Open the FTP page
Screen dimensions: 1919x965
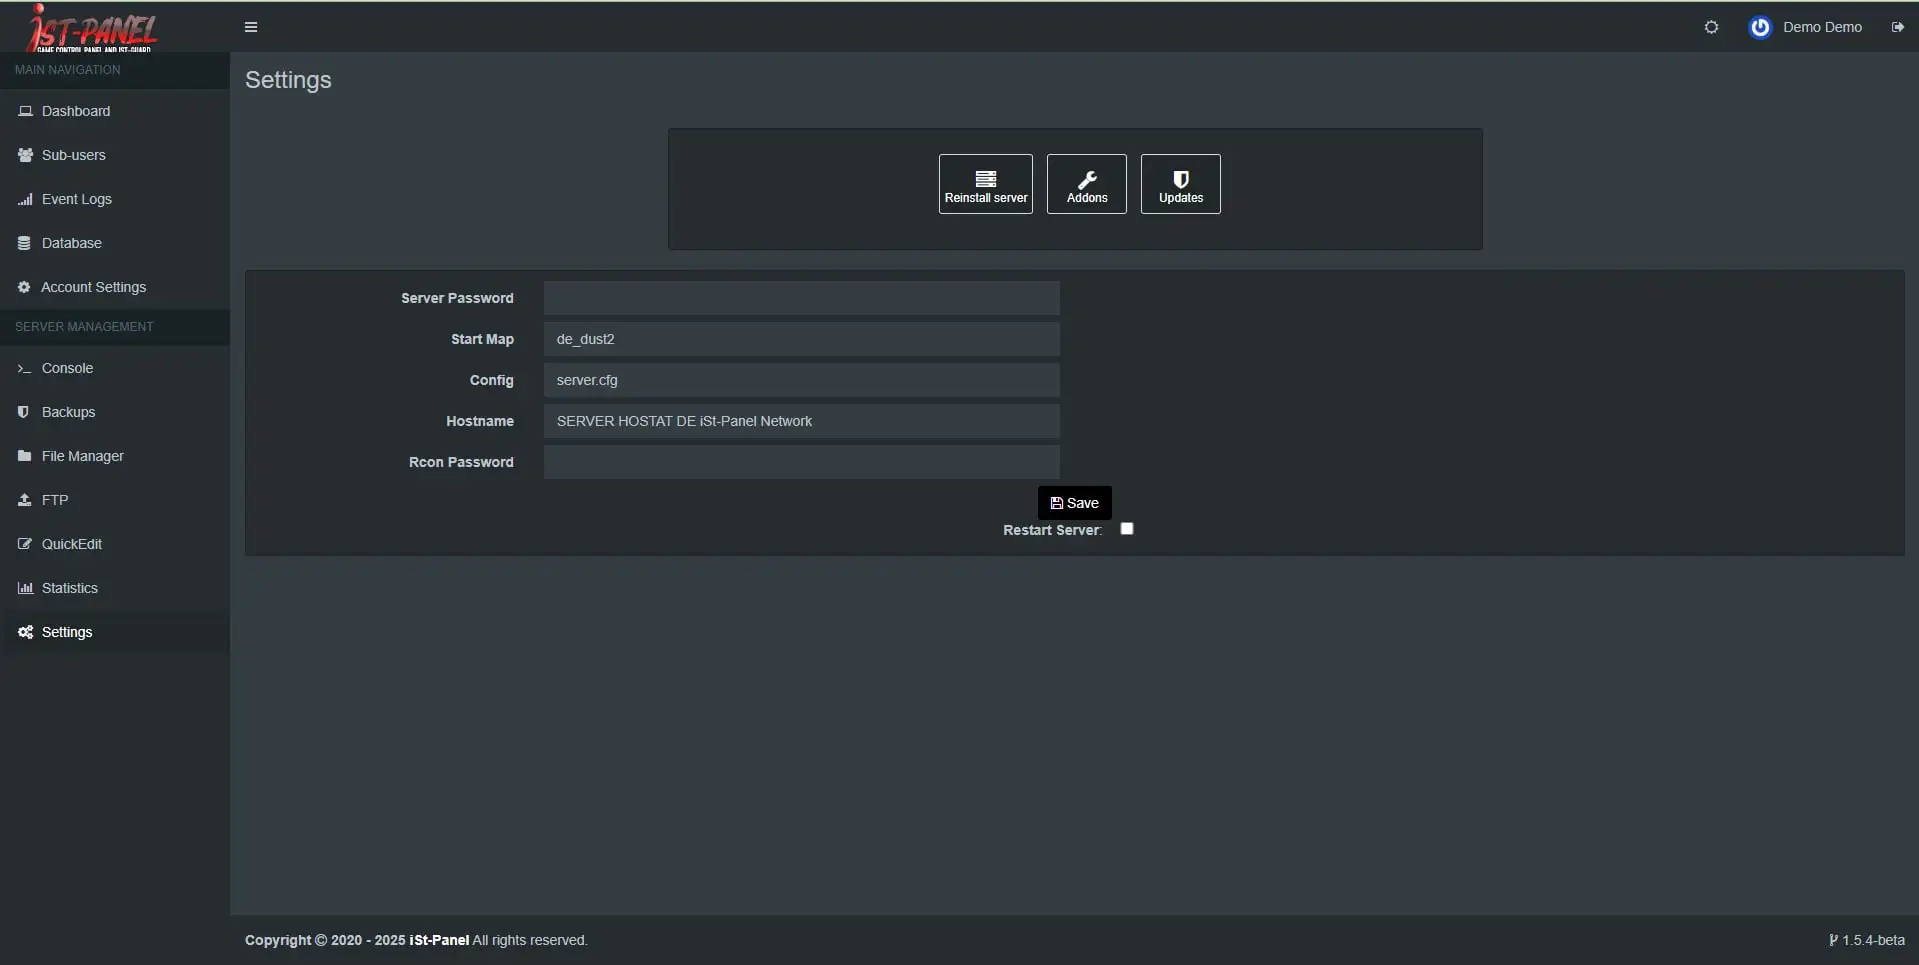pos(115,500)
